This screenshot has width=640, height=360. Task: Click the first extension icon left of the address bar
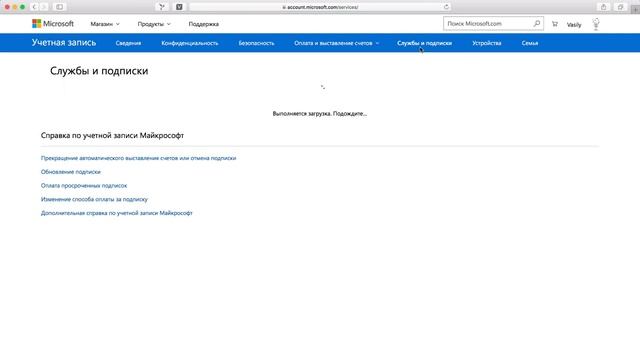click(162, 7)
